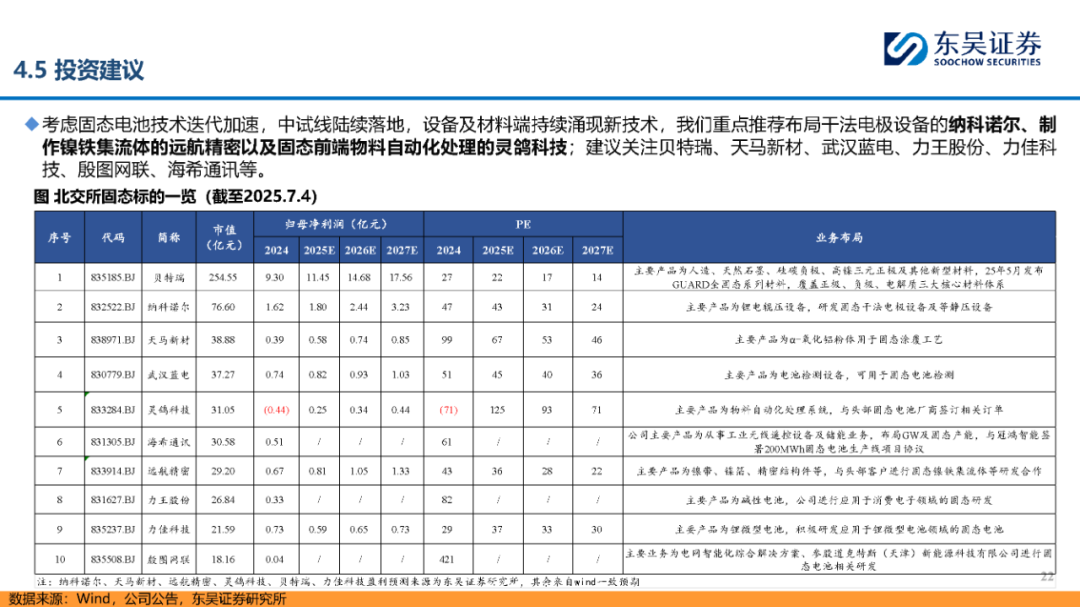Image resolution: width=1080 pixels, height=607 pixels.
Task: Click the company name 天马新材 in the table
Action: [169, 340]
